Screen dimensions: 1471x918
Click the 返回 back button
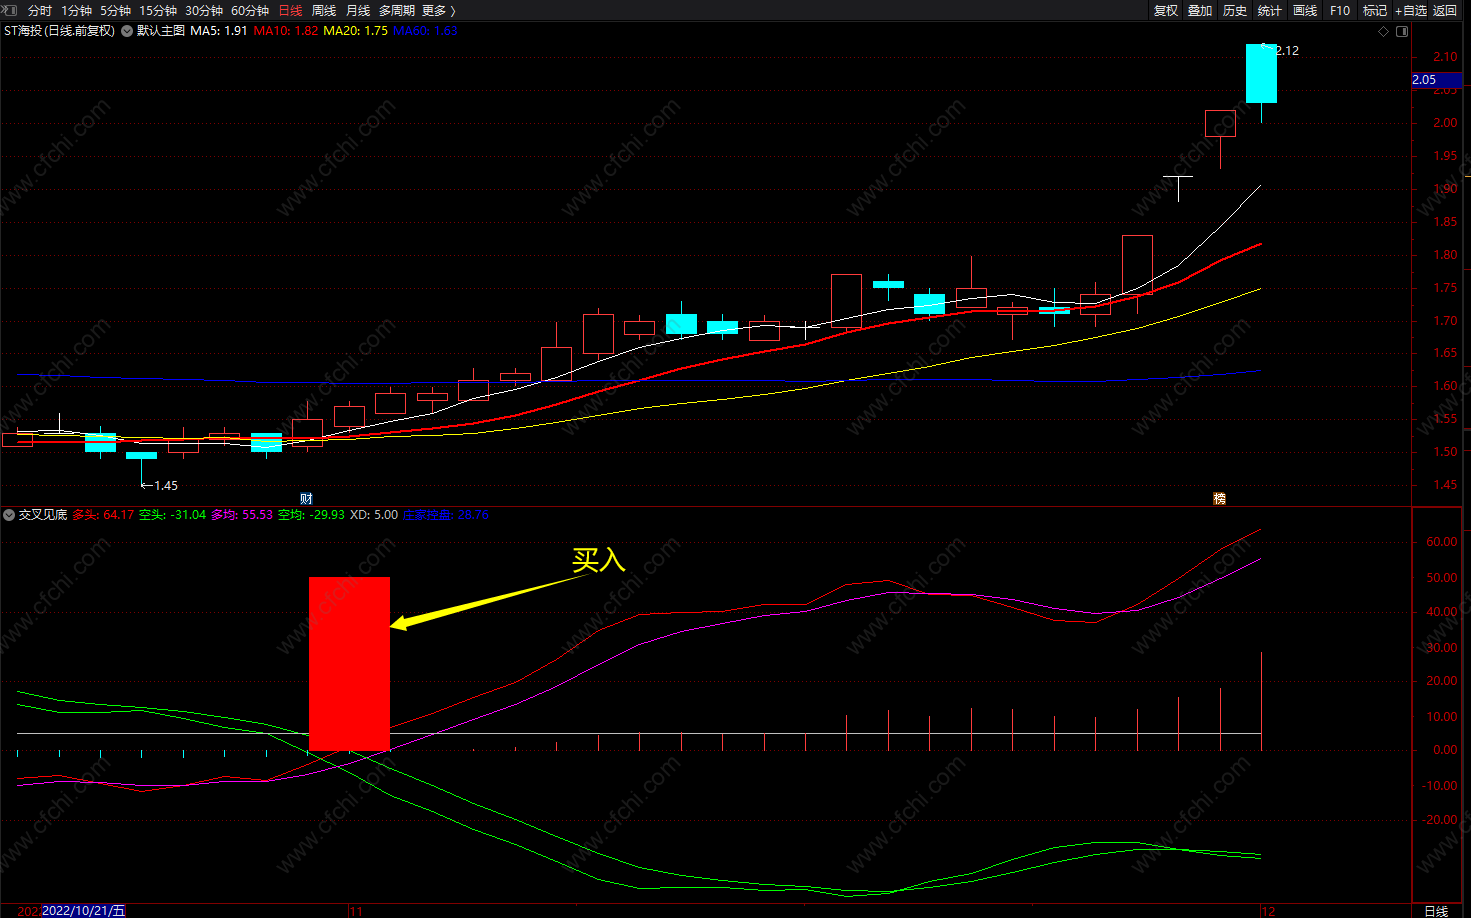(x=1445, y=10)
